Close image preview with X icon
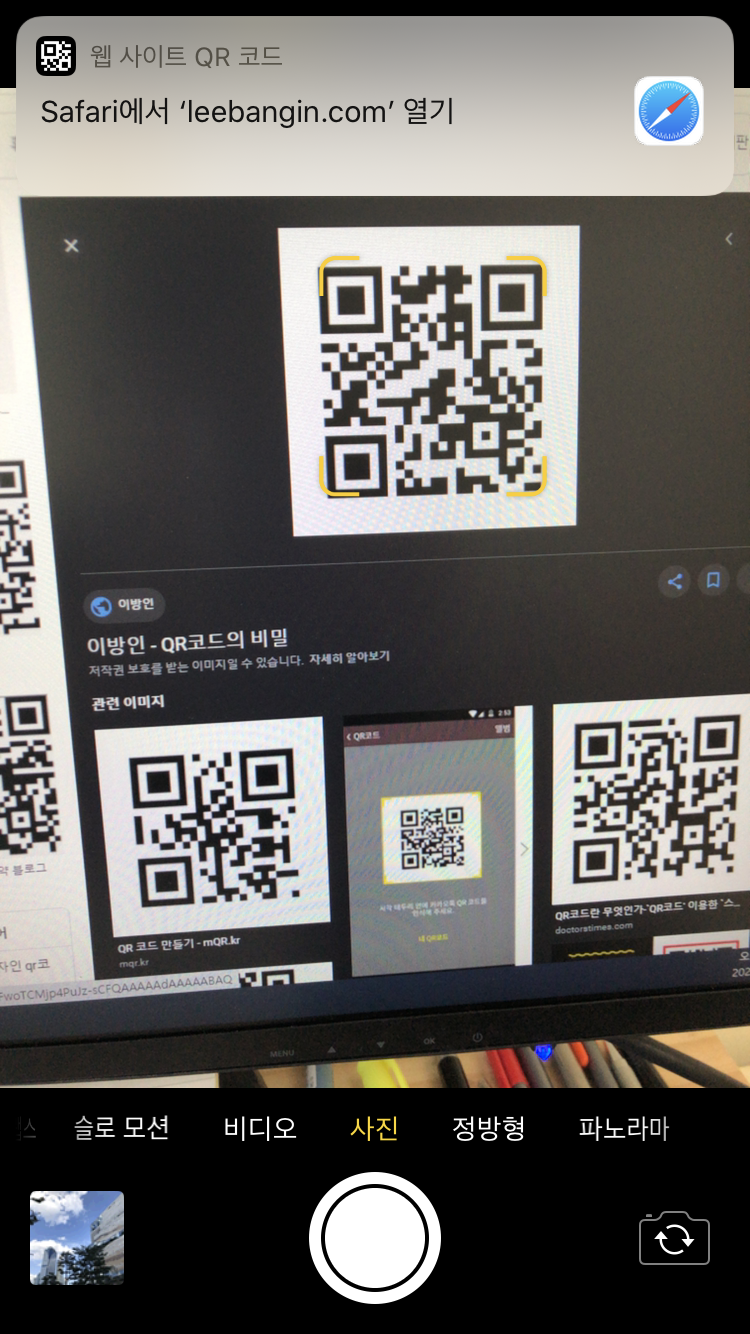Viewport: 750px width, 1334px height. [x=71, y=245]
